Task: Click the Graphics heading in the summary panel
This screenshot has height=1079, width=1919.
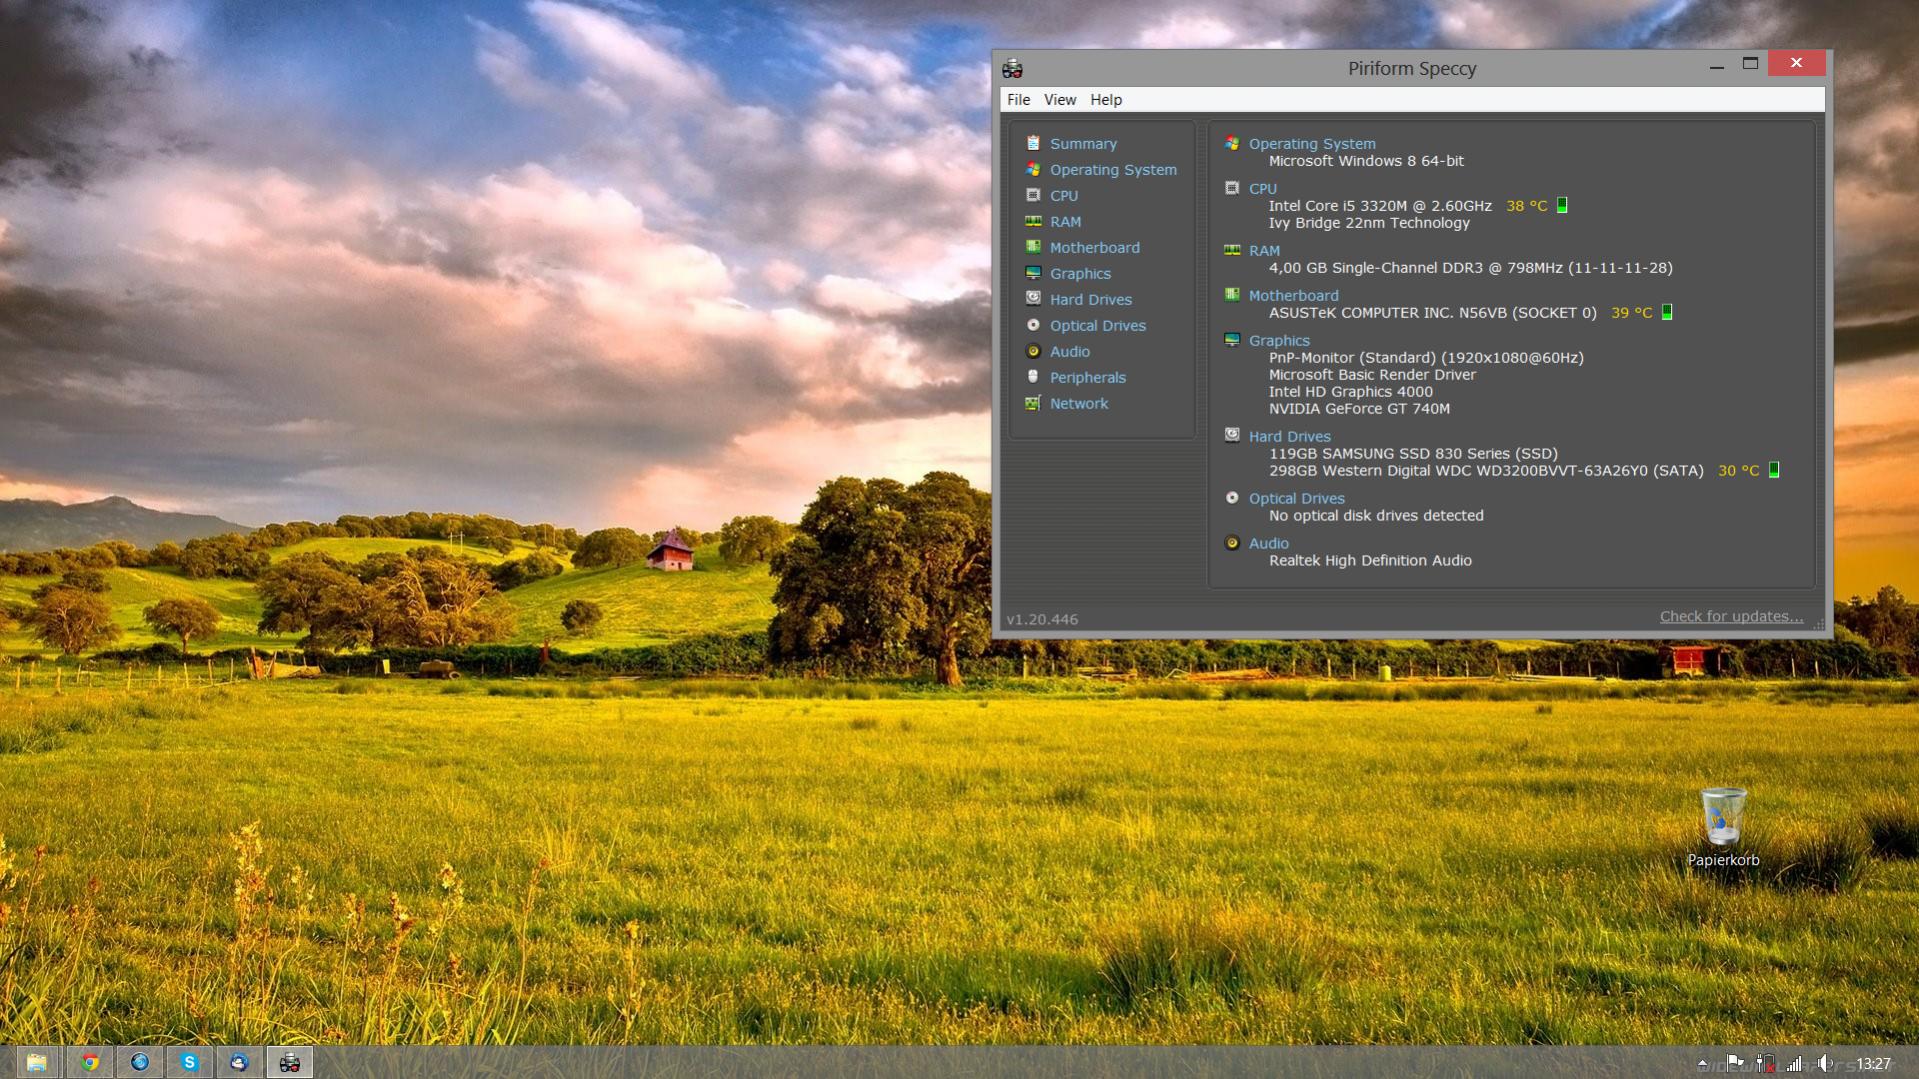Action: tap(1279, 341)
